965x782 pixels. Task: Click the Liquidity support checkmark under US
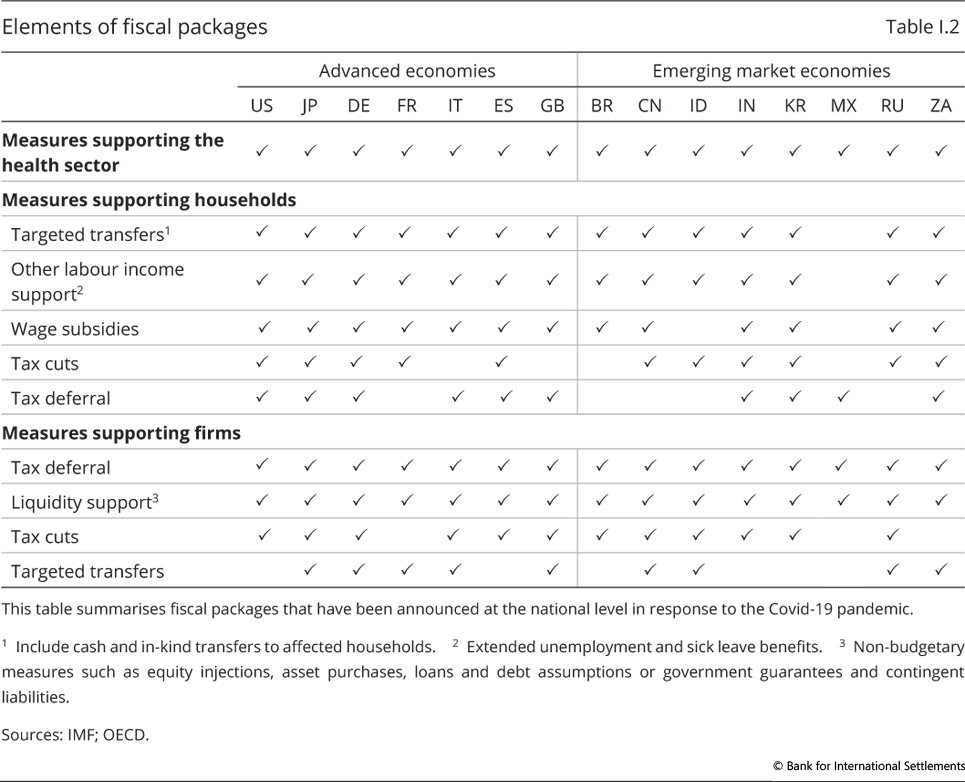click(262, 500)
